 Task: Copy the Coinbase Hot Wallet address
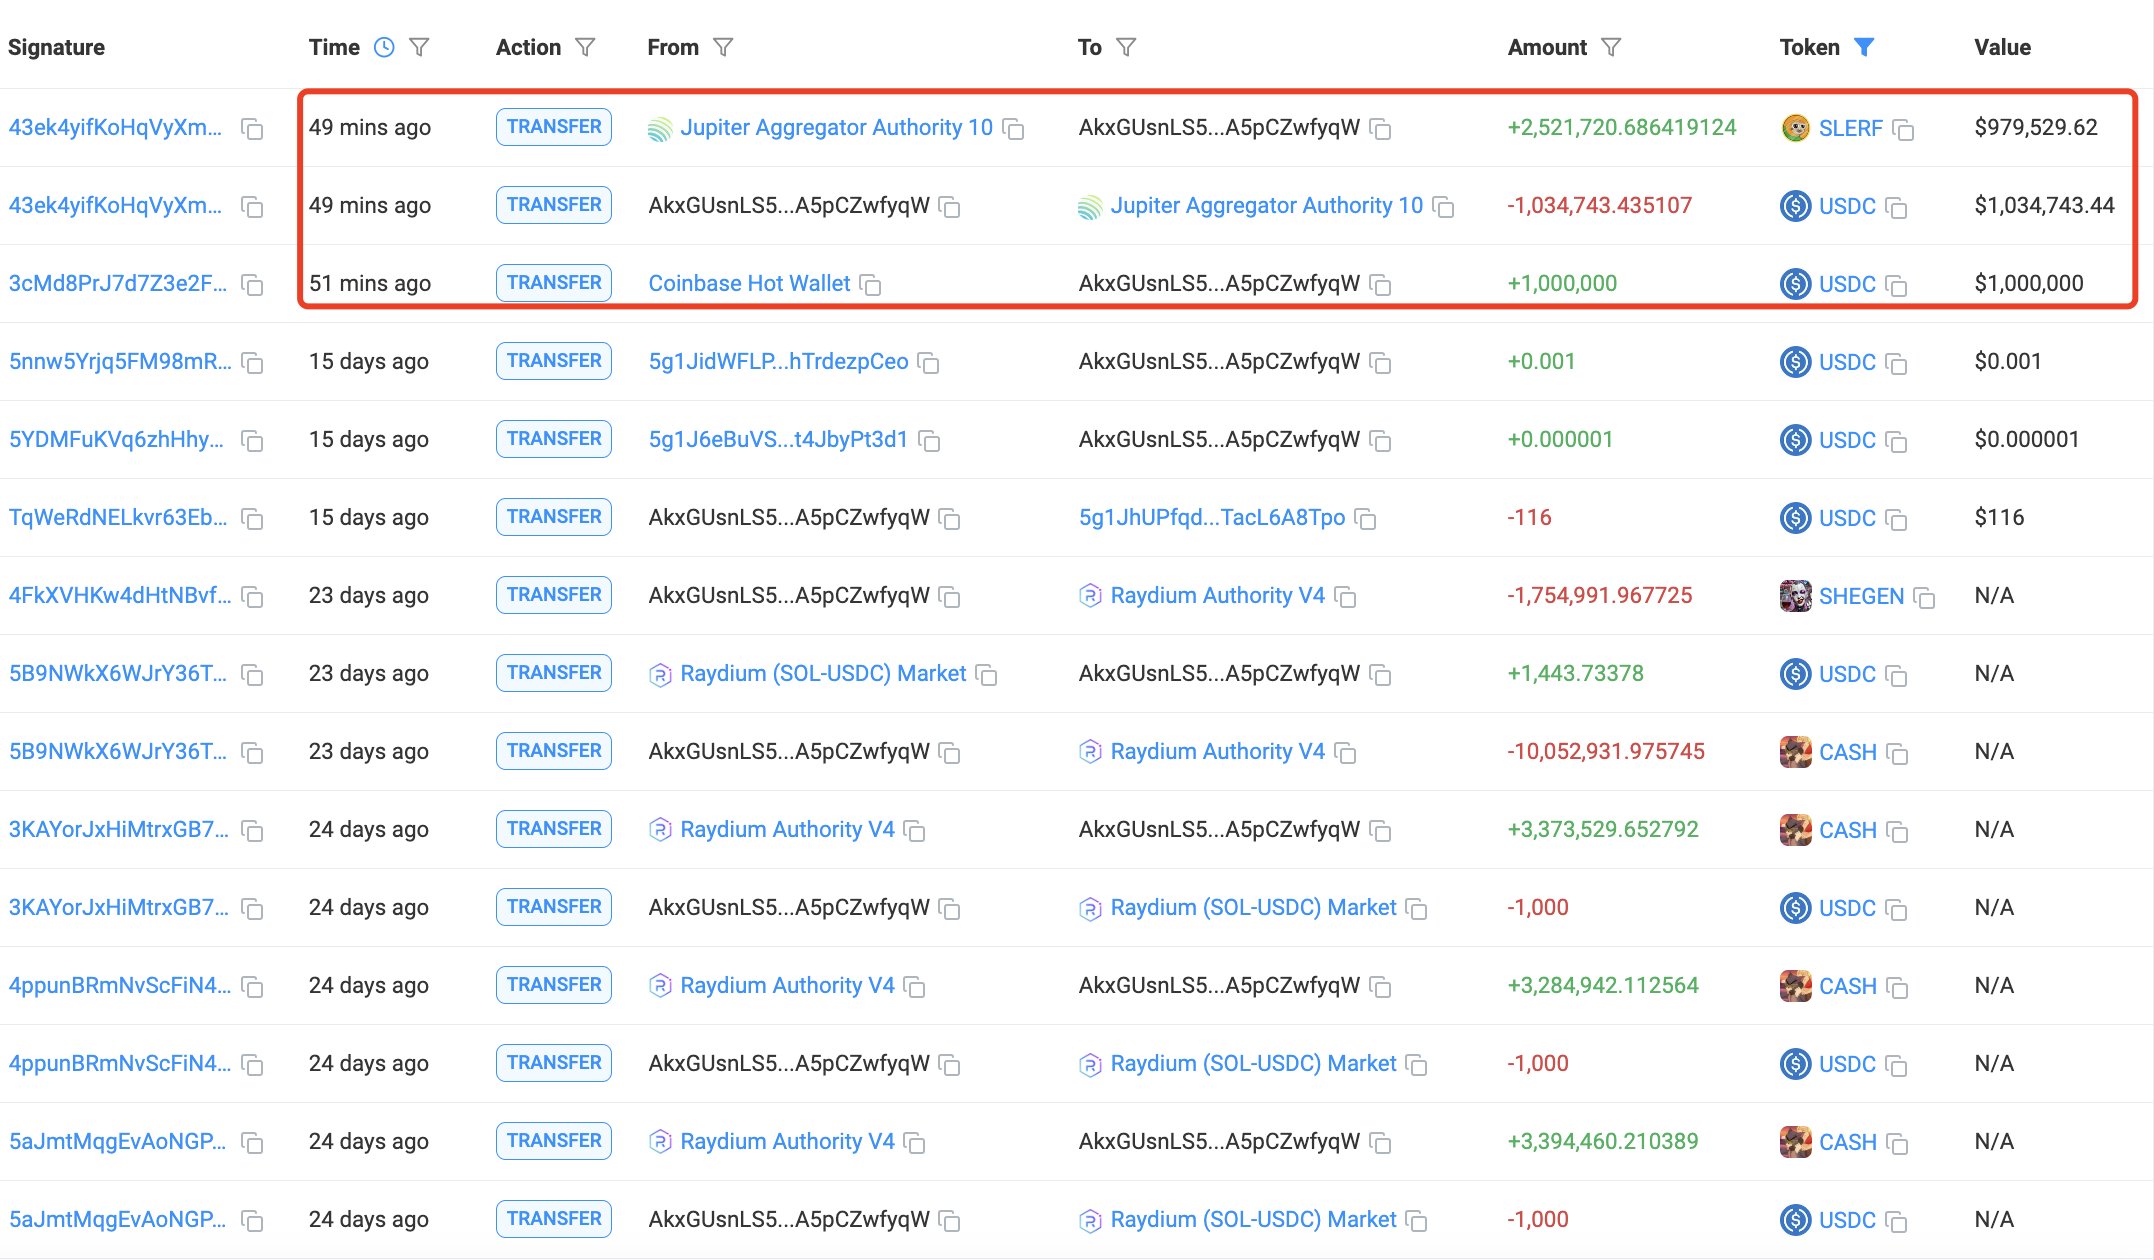tap(871, 285)
